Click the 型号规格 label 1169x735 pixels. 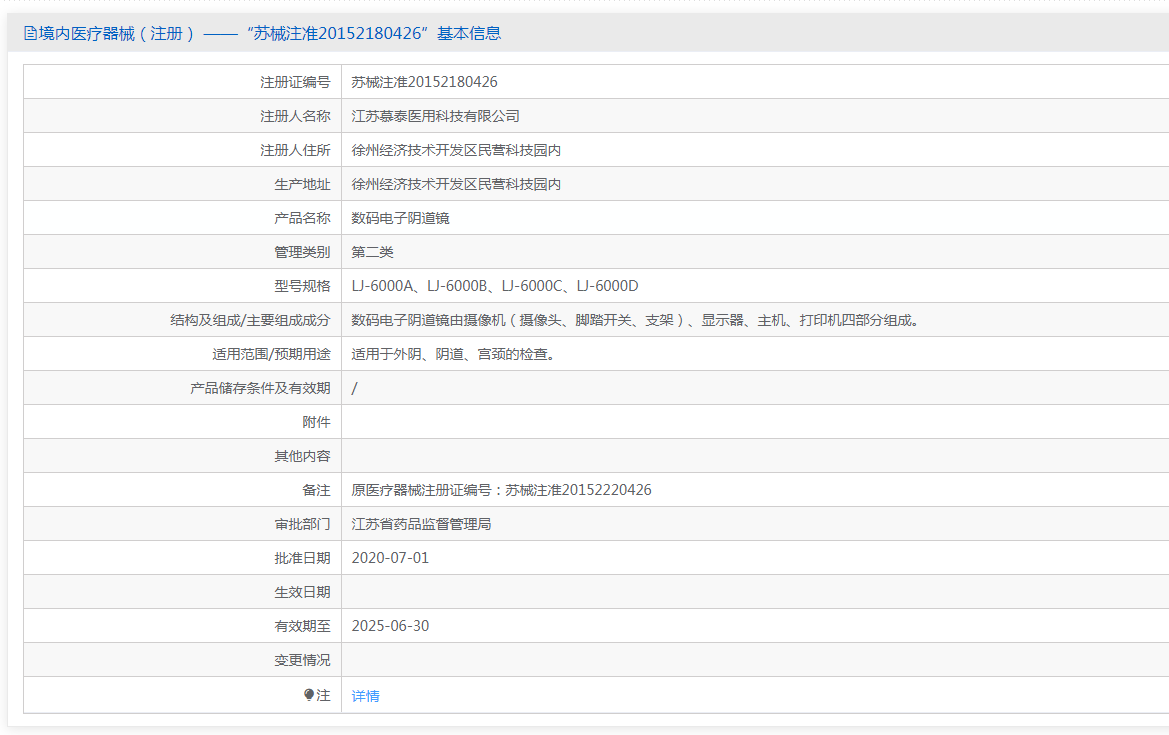click(x=302, y=286)
